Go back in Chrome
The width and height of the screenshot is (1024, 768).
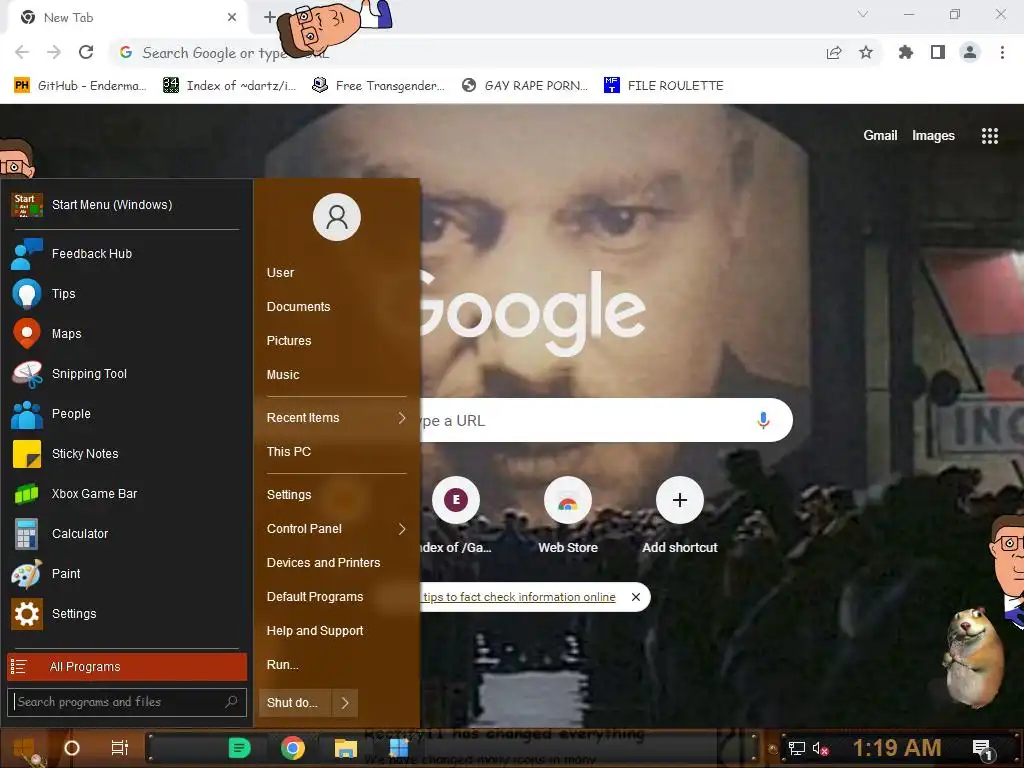click(22, 52)
